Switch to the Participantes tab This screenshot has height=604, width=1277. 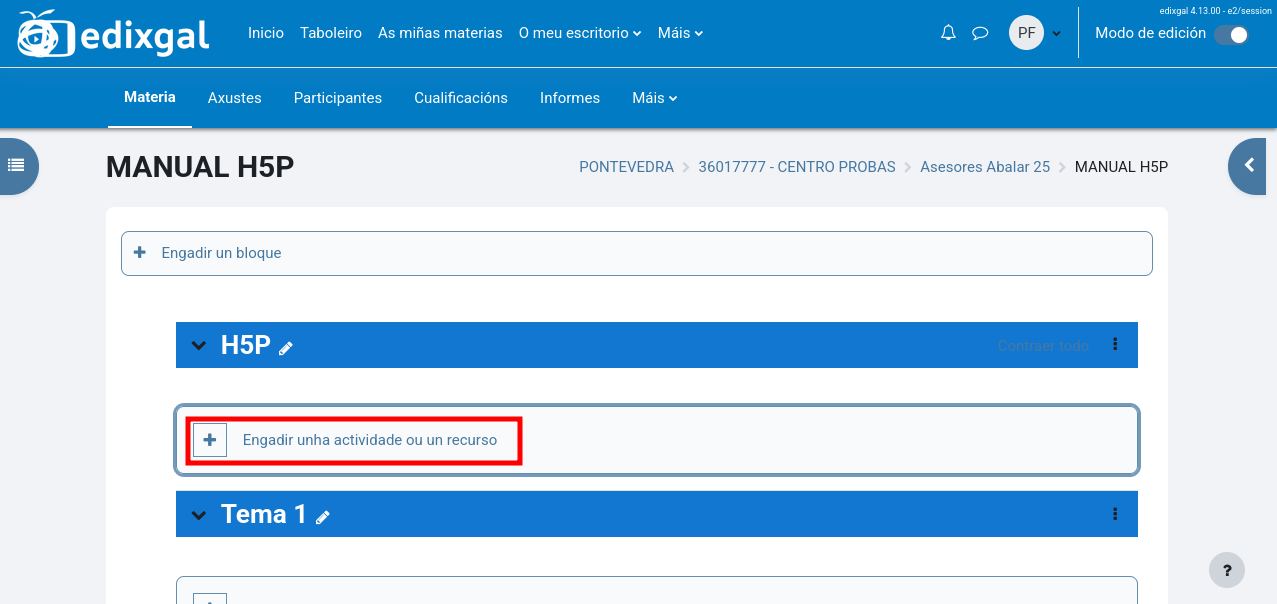click(338, 98)
